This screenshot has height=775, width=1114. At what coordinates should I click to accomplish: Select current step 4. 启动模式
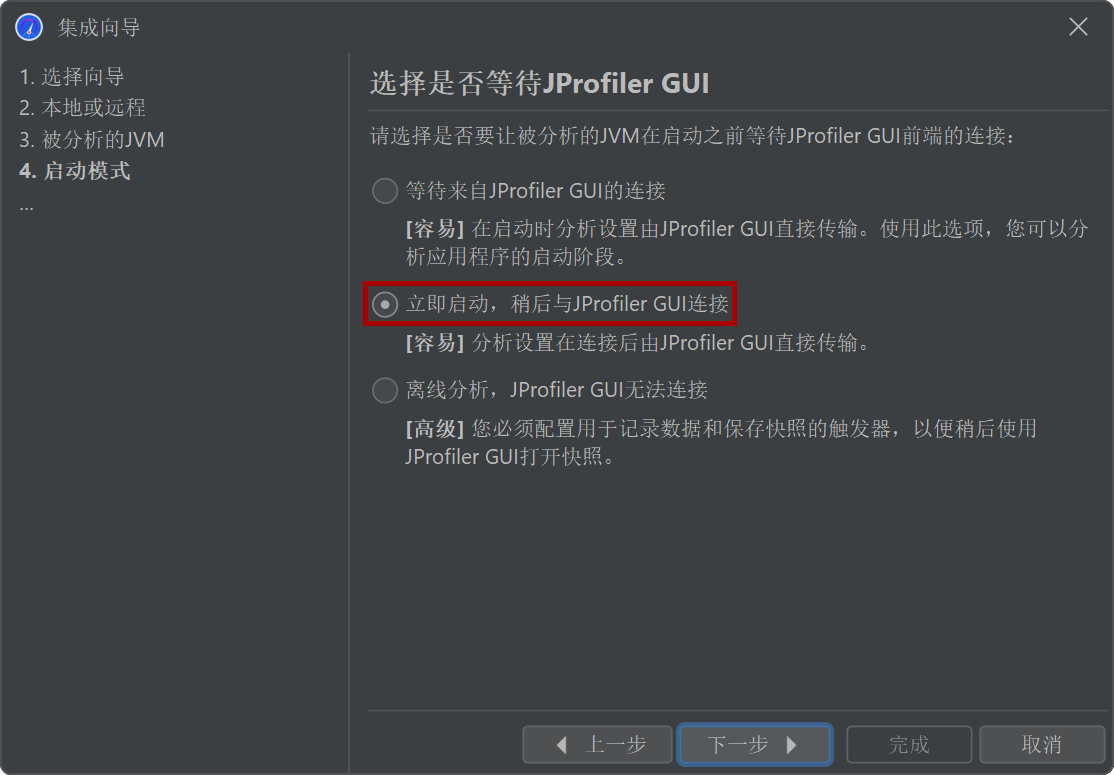tap(75, 170)
